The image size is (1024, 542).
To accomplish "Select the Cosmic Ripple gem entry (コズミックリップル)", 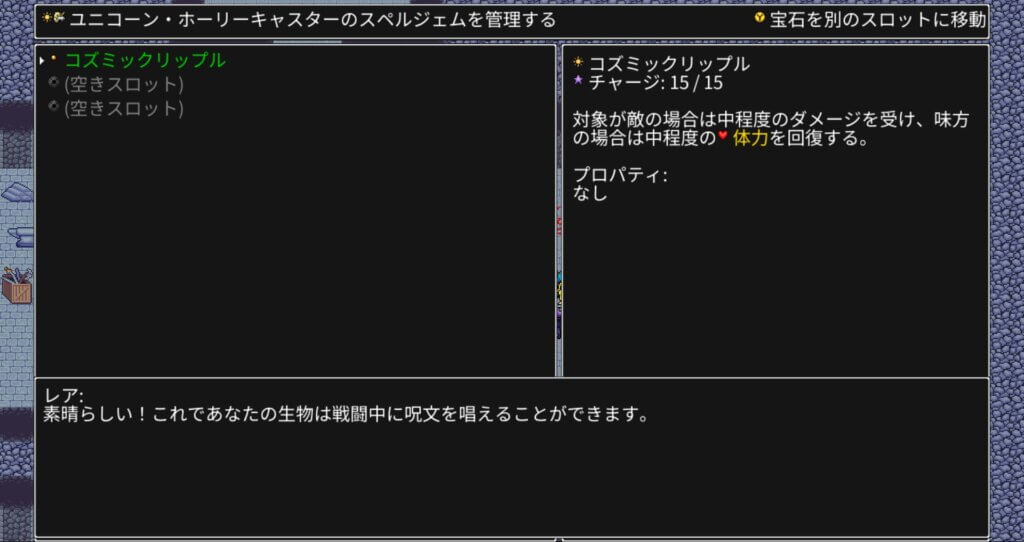I will point(145,61).
